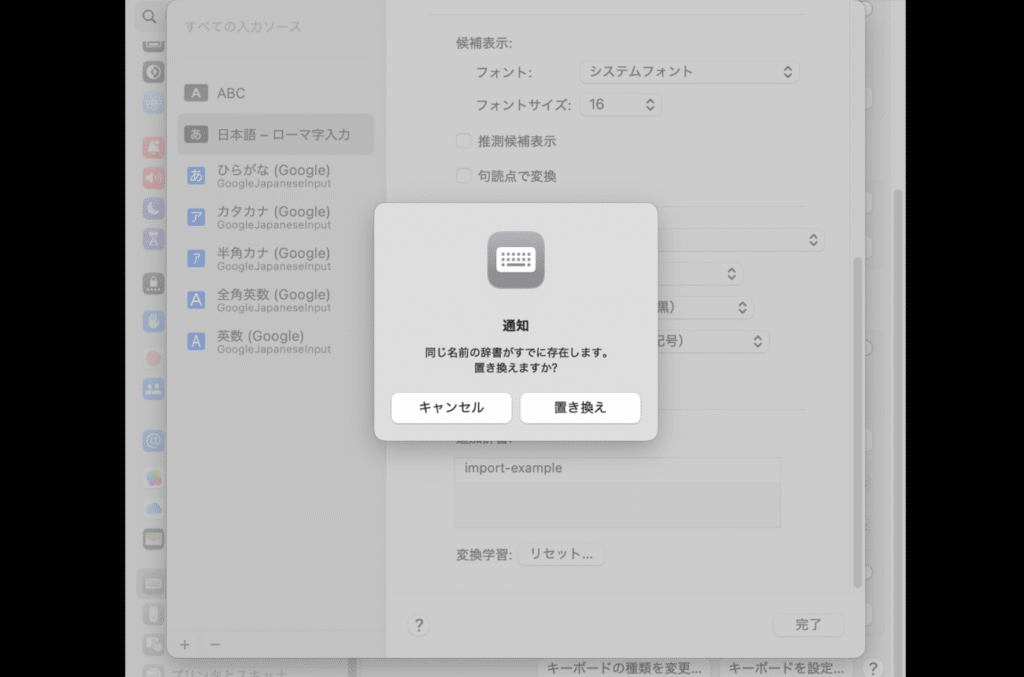Add a new input source with the + icon
1024x677 pixels.
[184, 645]
